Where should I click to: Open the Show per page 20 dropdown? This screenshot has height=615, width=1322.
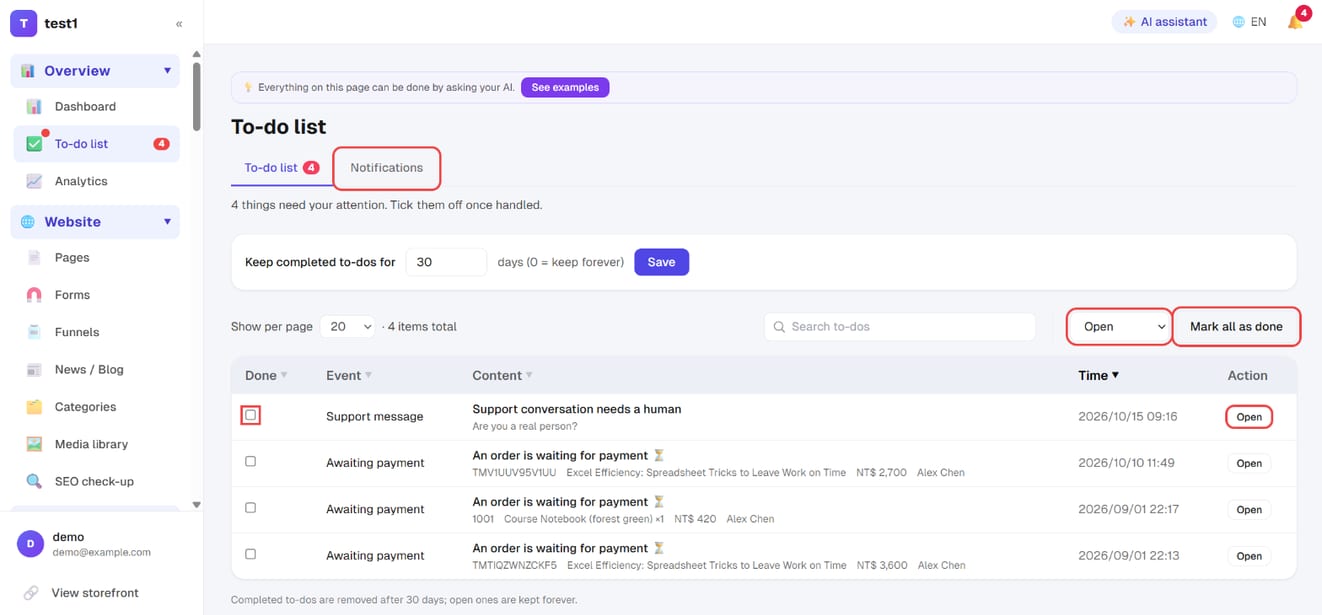coord(347,327)
